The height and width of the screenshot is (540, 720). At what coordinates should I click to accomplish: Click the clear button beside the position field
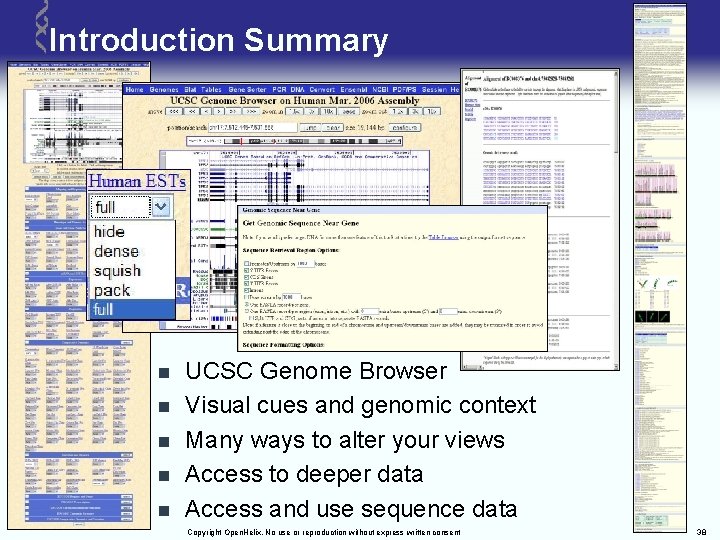332,128
